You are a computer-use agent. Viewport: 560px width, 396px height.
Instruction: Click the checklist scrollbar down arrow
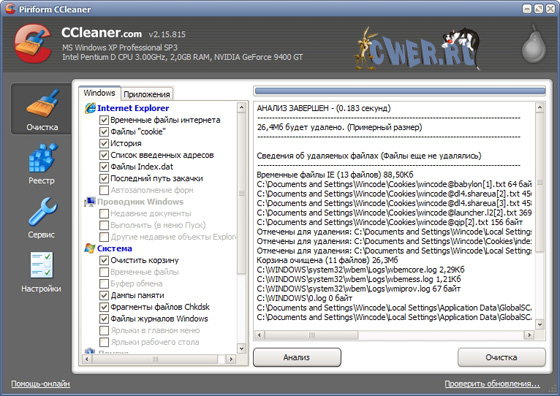(x=241, y=348)
